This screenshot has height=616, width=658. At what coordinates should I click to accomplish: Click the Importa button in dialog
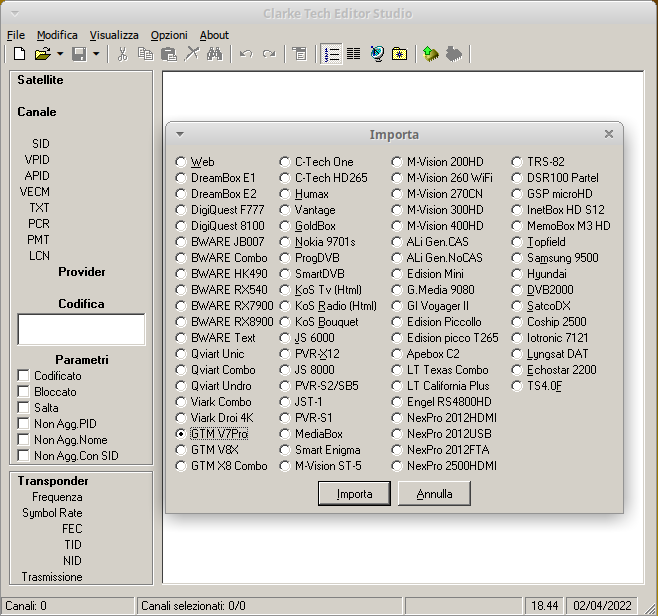(354, 493)
